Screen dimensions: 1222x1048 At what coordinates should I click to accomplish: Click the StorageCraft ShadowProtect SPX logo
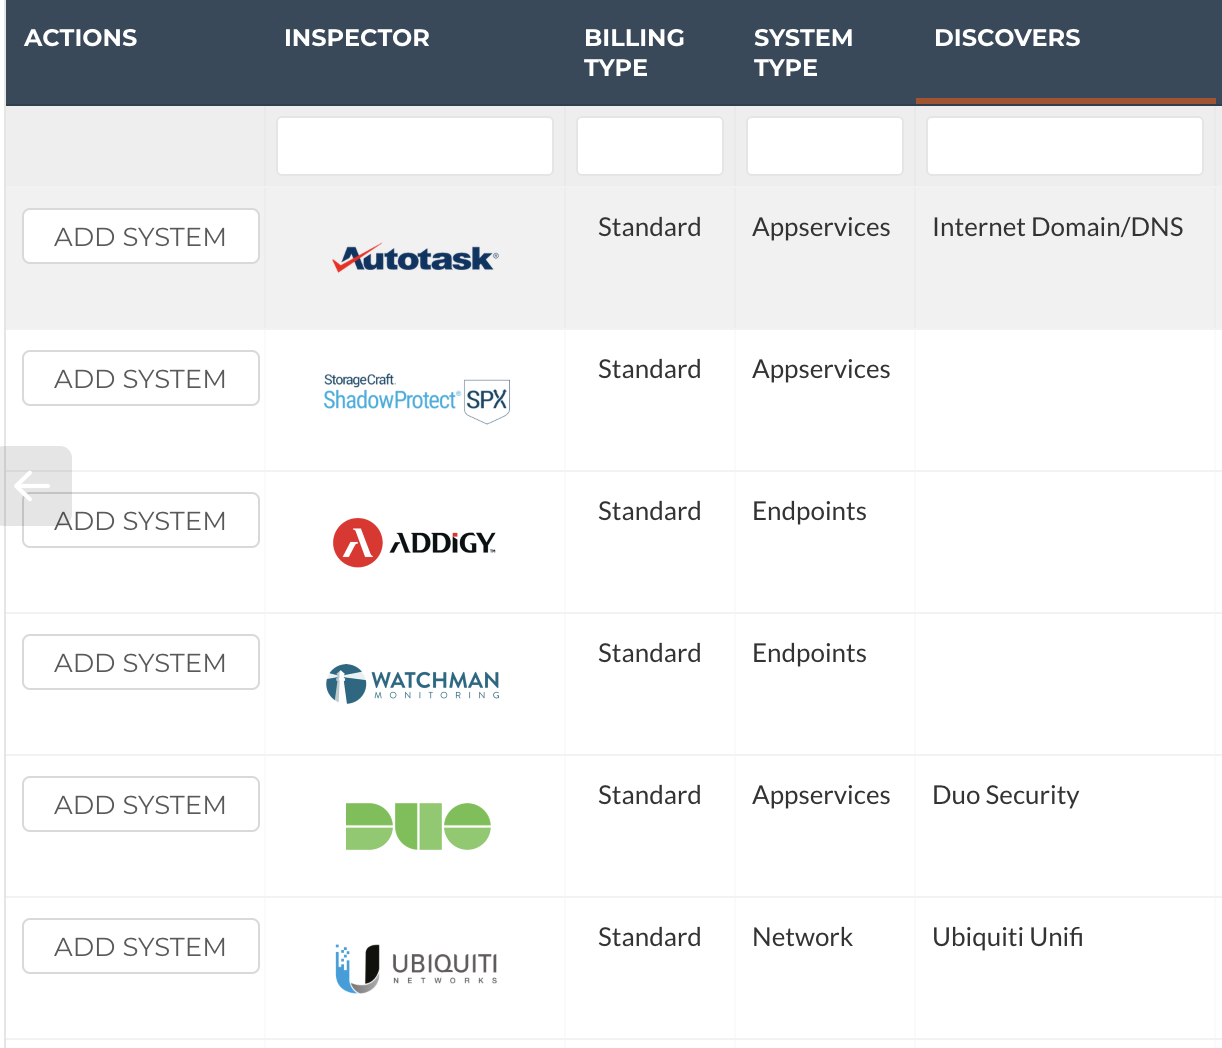[416, 399]
